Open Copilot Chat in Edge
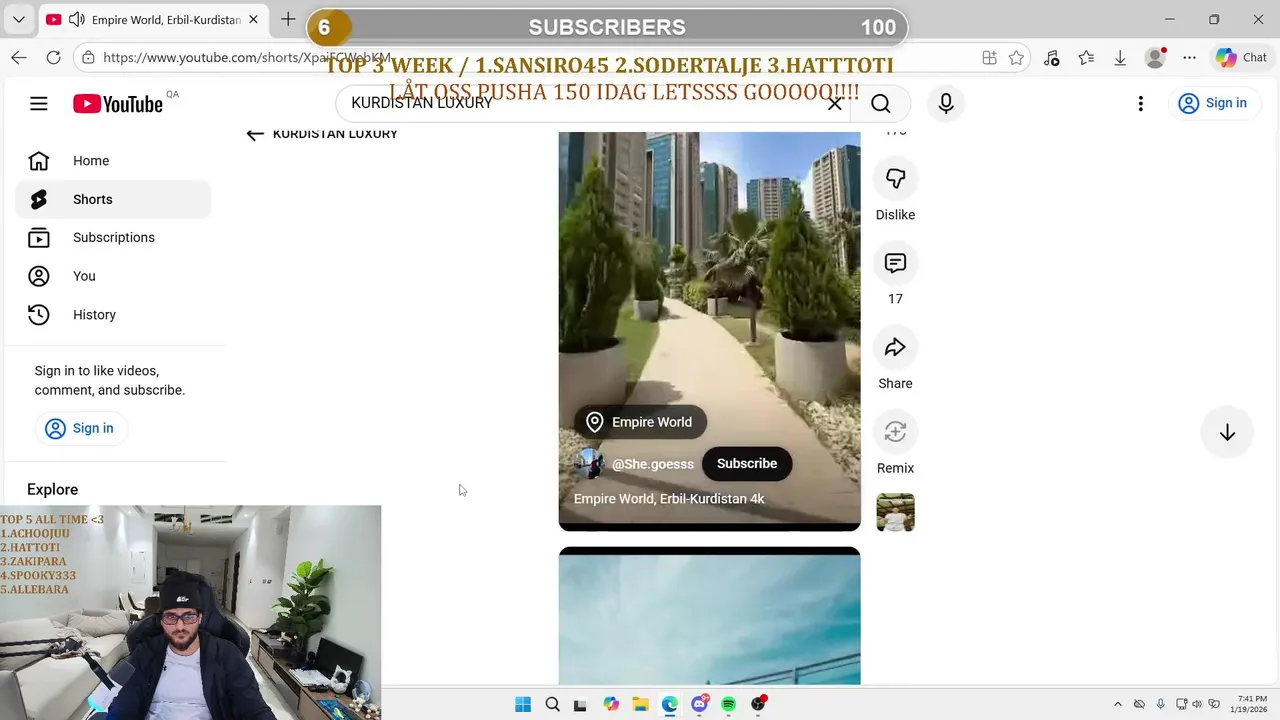 pyautogui.click(x=1241, y=58)
